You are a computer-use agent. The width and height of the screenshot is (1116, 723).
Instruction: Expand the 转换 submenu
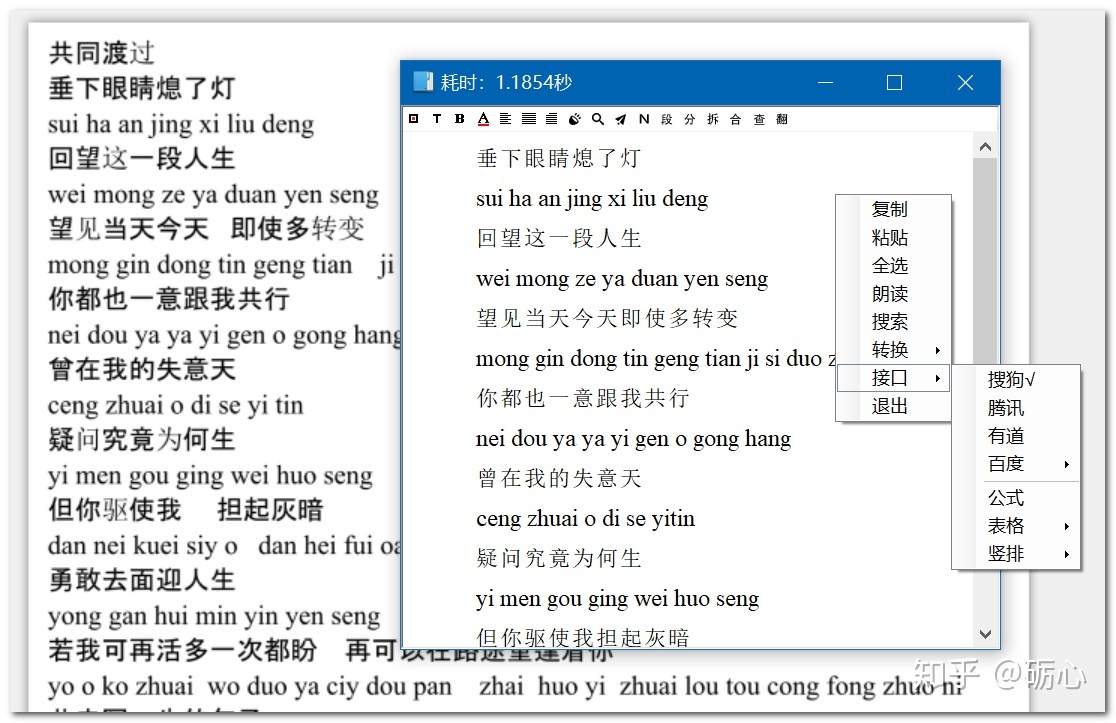pyautogui.click(x=894, y=349)
